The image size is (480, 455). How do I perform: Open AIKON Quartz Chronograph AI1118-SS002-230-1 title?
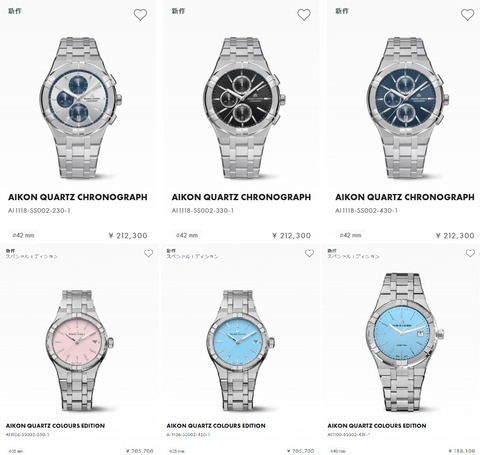coord(78,197)
